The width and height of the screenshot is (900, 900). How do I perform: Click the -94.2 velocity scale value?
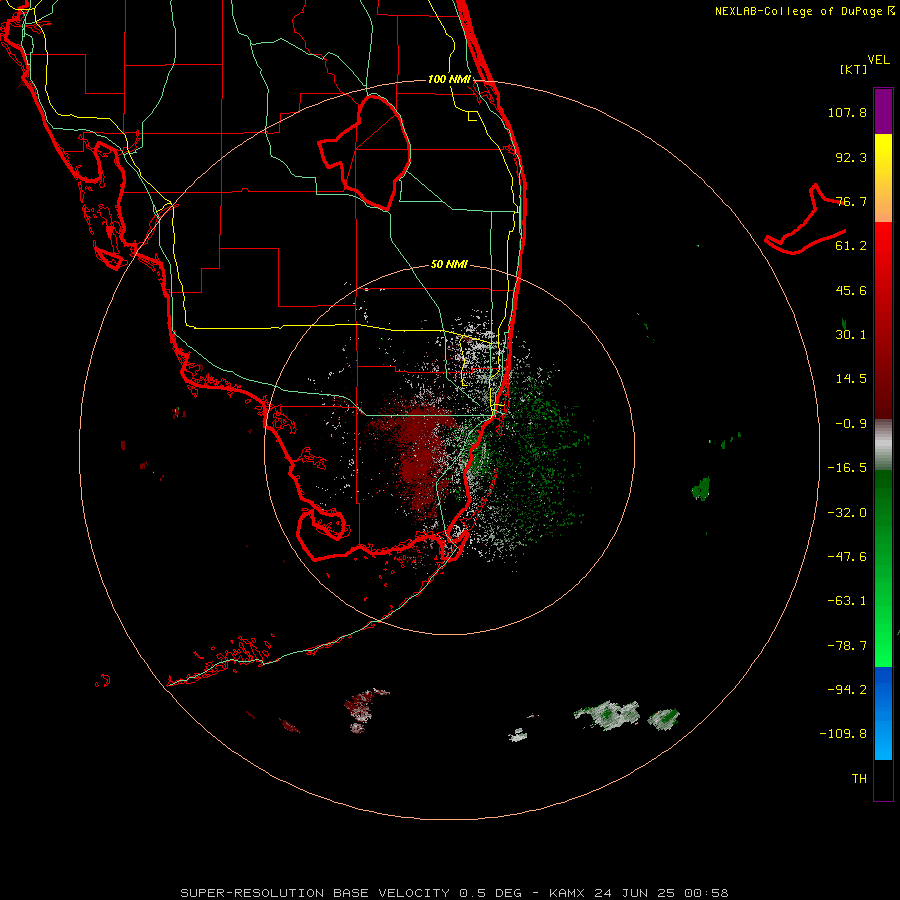(847, 690)
